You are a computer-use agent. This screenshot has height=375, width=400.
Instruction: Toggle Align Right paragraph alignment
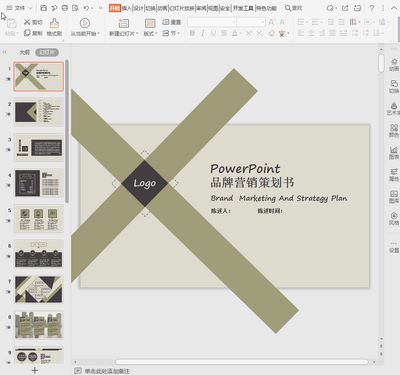click(x=322, y=33)
